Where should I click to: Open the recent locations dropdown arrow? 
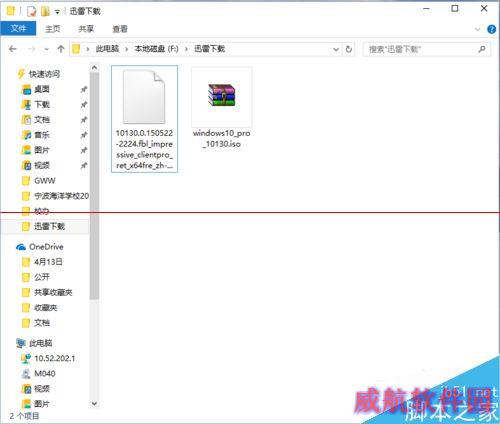(x=46, y=49)
